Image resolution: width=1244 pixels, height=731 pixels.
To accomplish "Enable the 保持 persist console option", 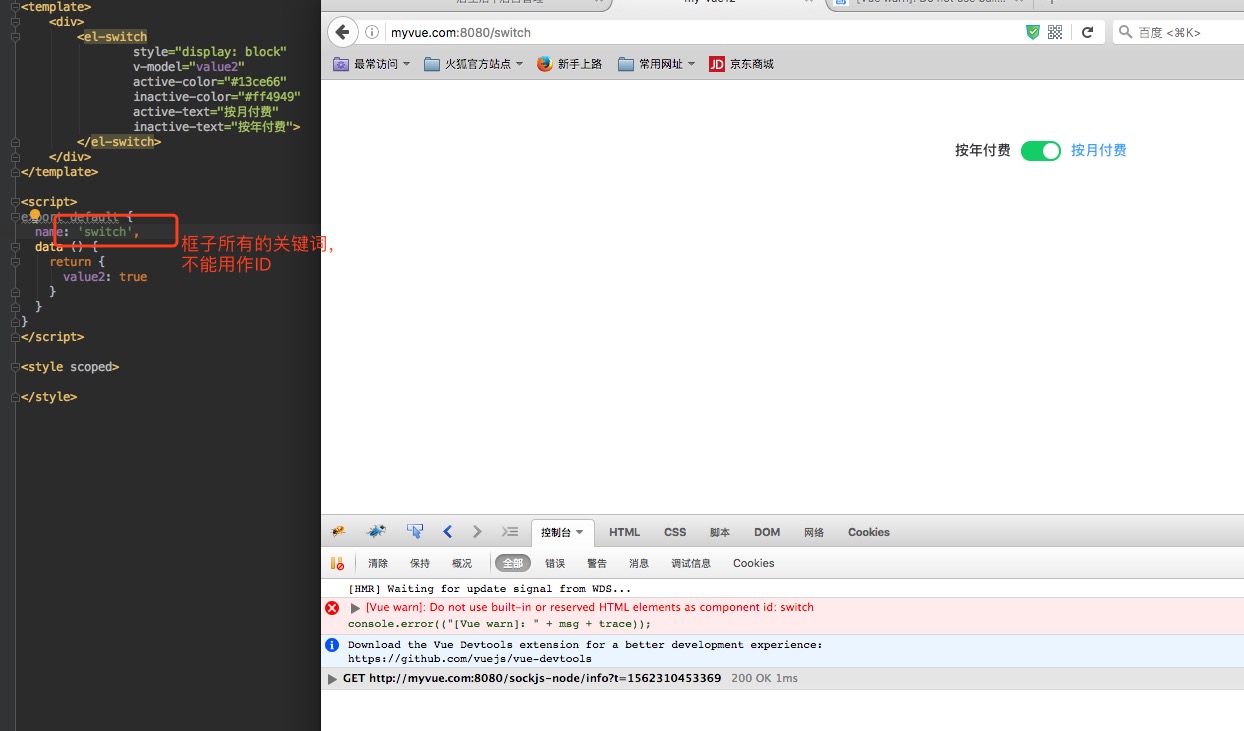I will click(x=419, y=563).
